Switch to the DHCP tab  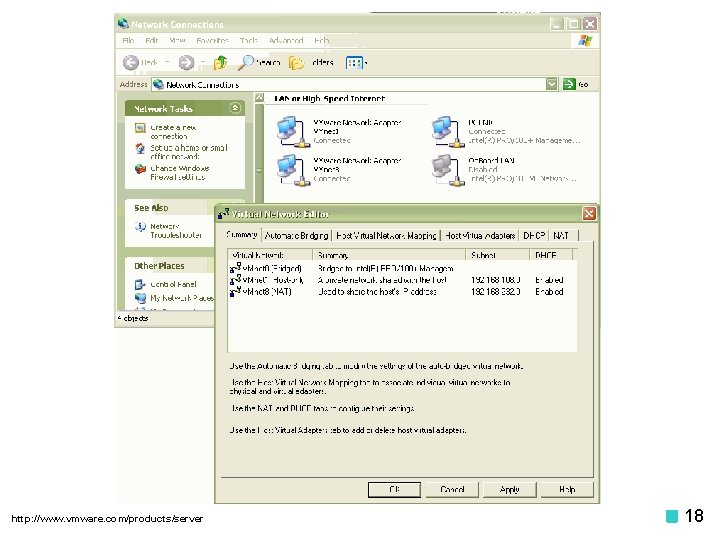534,236
